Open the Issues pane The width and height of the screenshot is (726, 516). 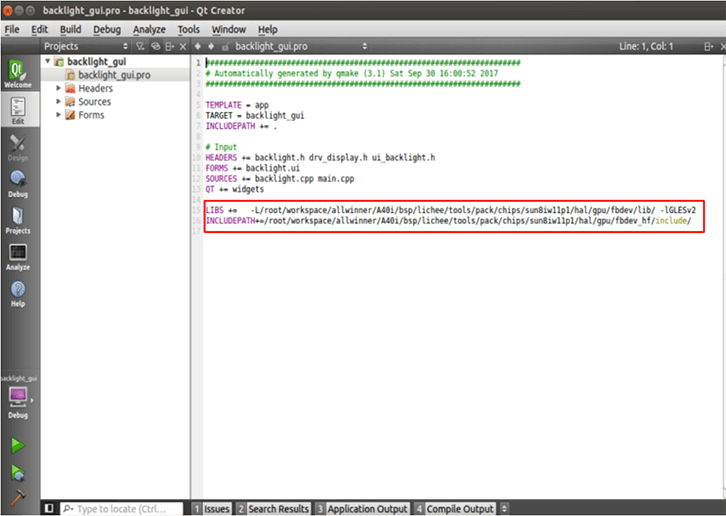(x=212, y=509)
